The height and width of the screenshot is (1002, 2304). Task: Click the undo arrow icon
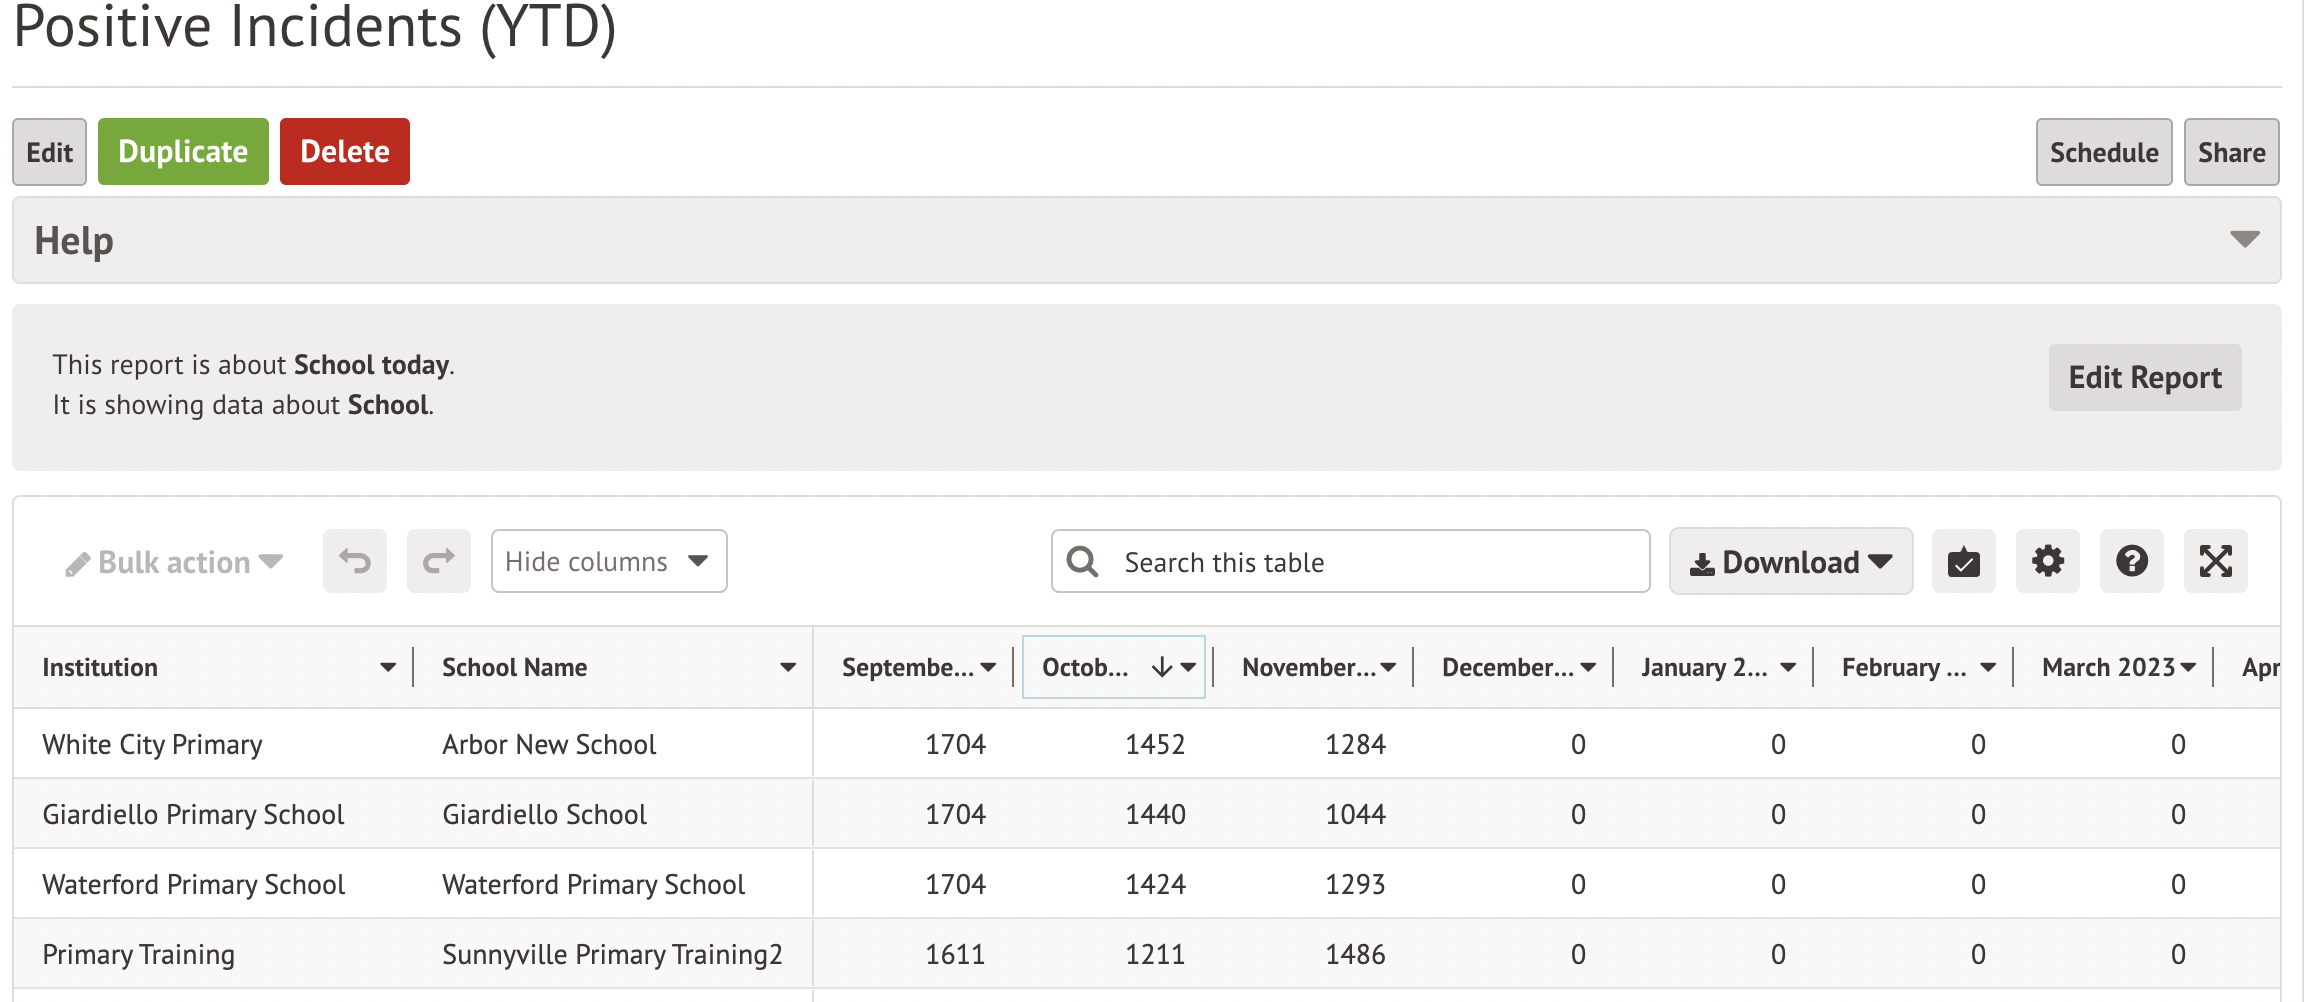tap(354, 561)
